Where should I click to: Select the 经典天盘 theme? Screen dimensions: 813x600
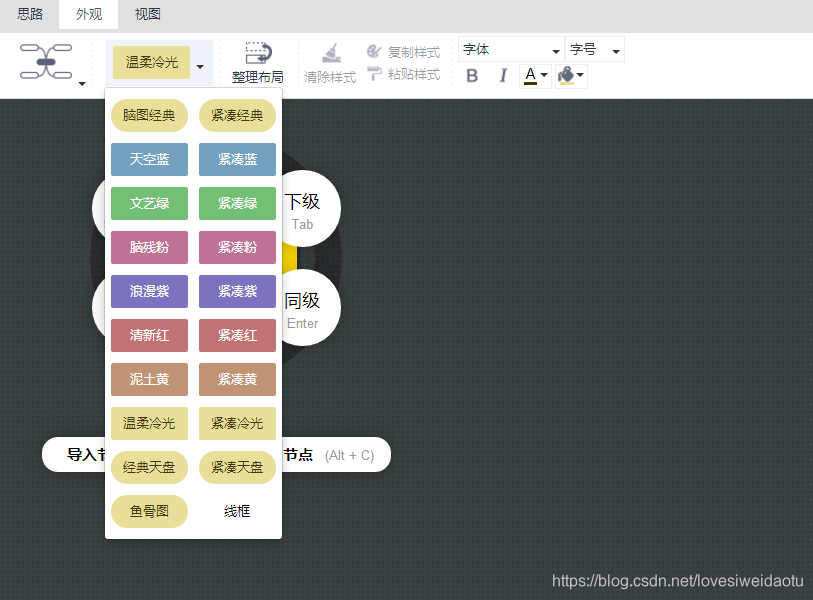(149, 468)
